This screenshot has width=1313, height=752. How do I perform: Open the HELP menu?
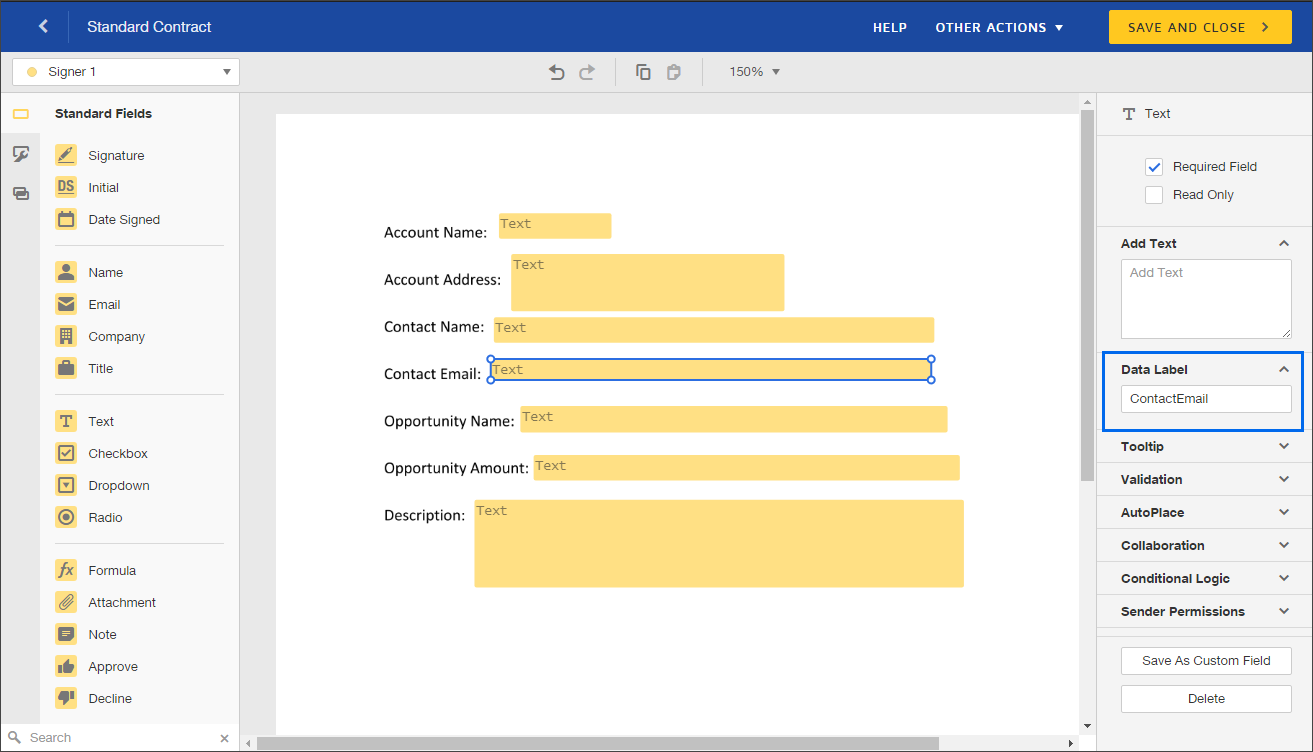[x=889, y=27]
